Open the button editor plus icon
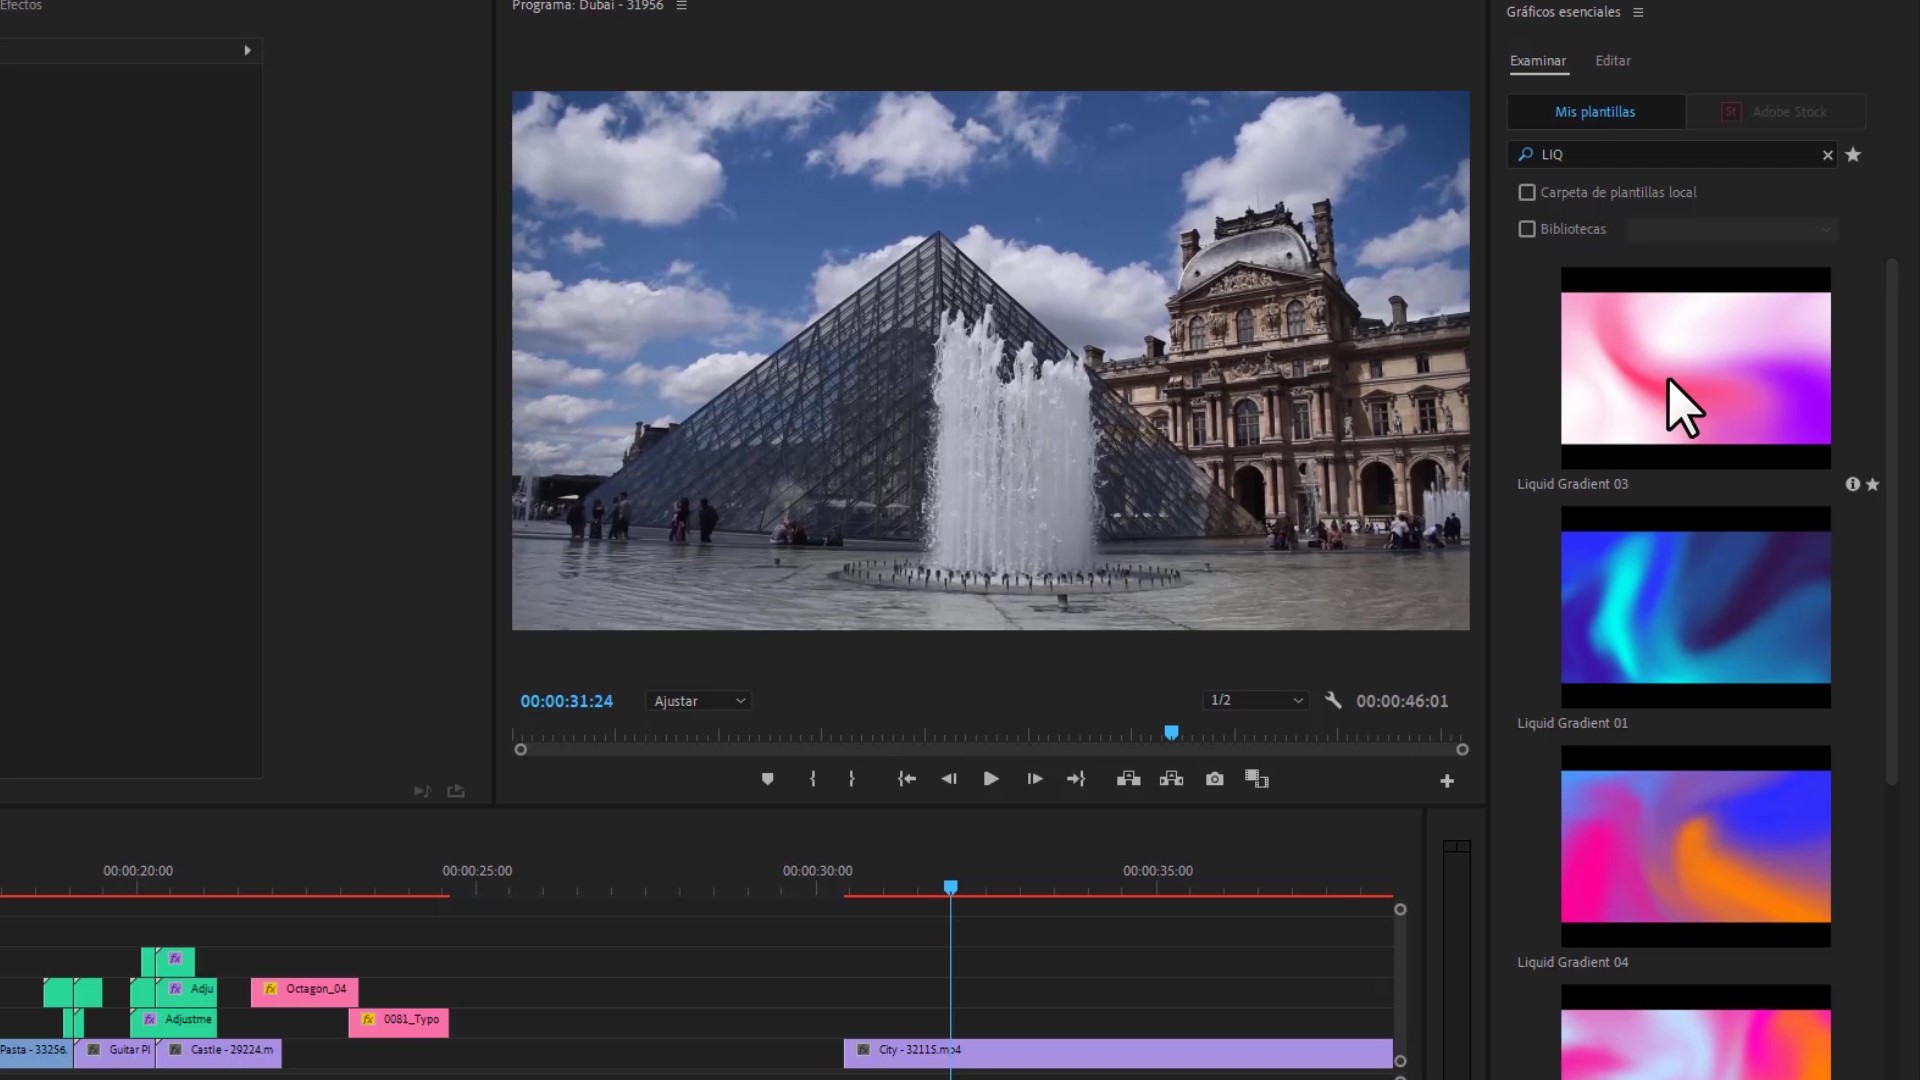The image size is (1920, 1080). pos(1446,781)
